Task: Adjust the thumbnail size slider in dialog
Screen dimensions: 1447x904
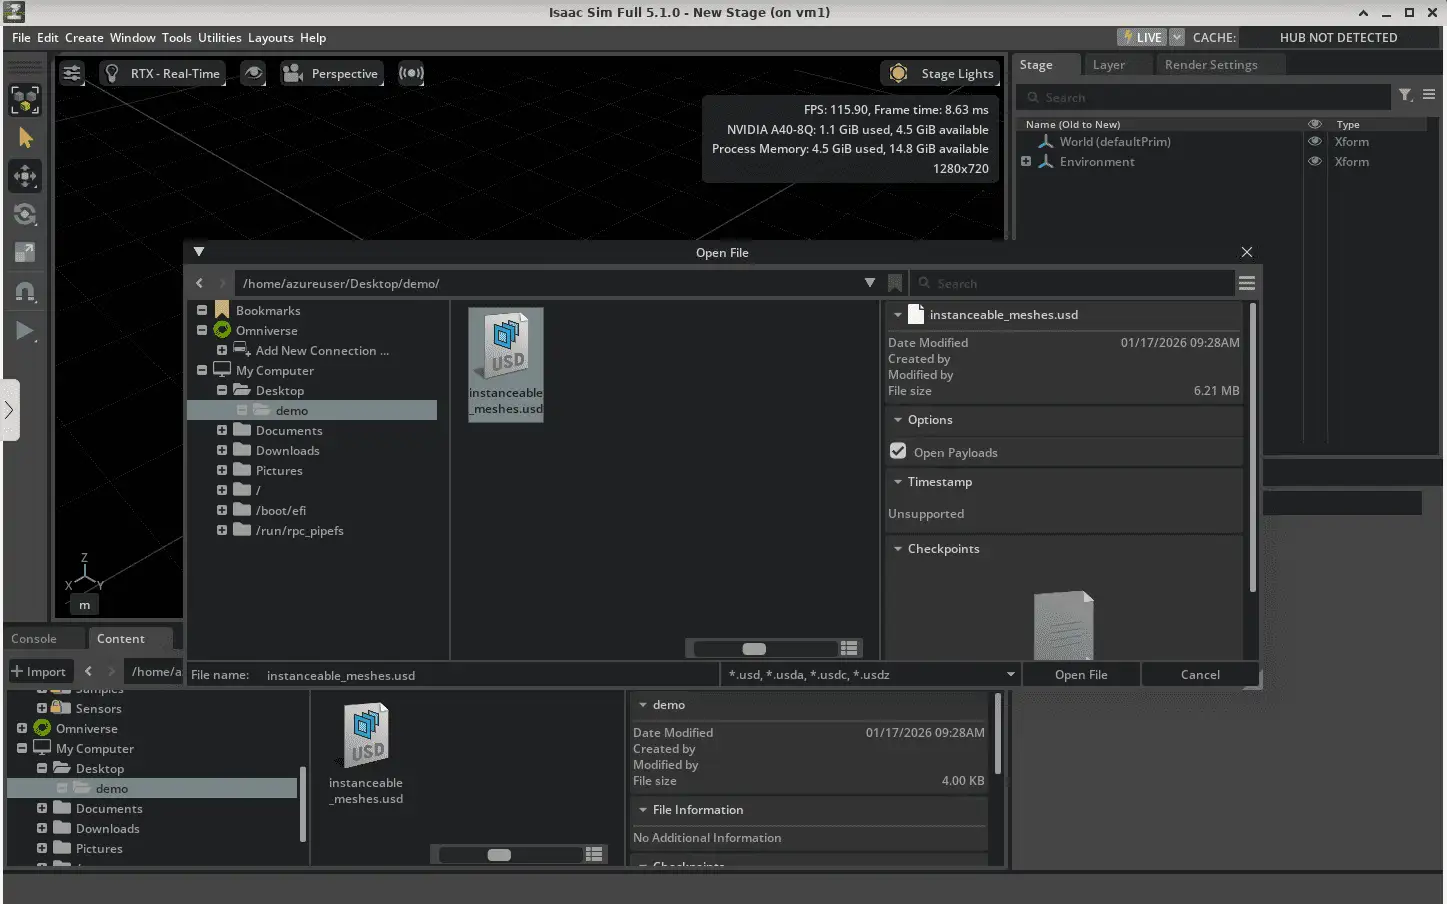Action: point(755,648)
